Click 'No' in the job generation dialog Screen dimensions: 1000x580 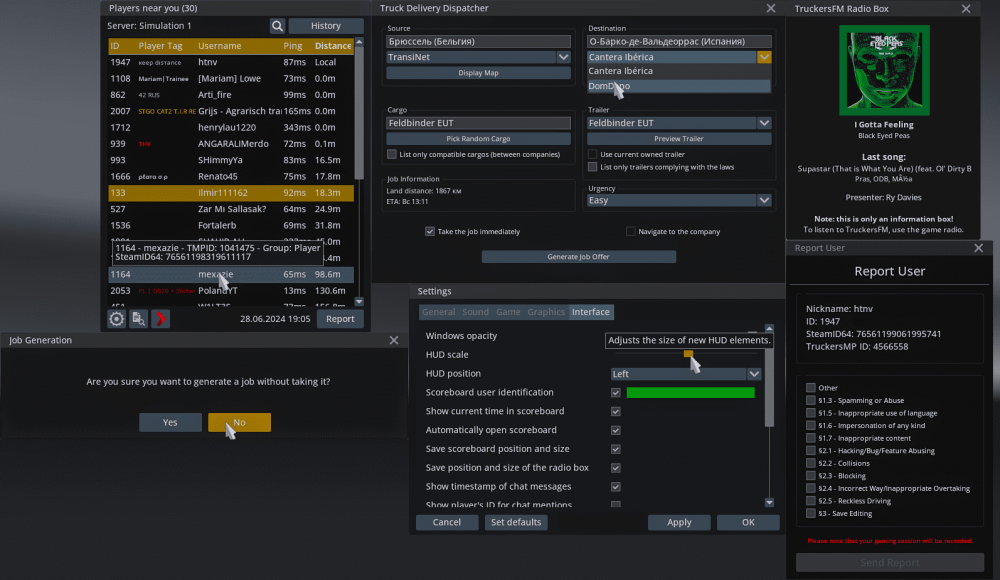(239, 422)
